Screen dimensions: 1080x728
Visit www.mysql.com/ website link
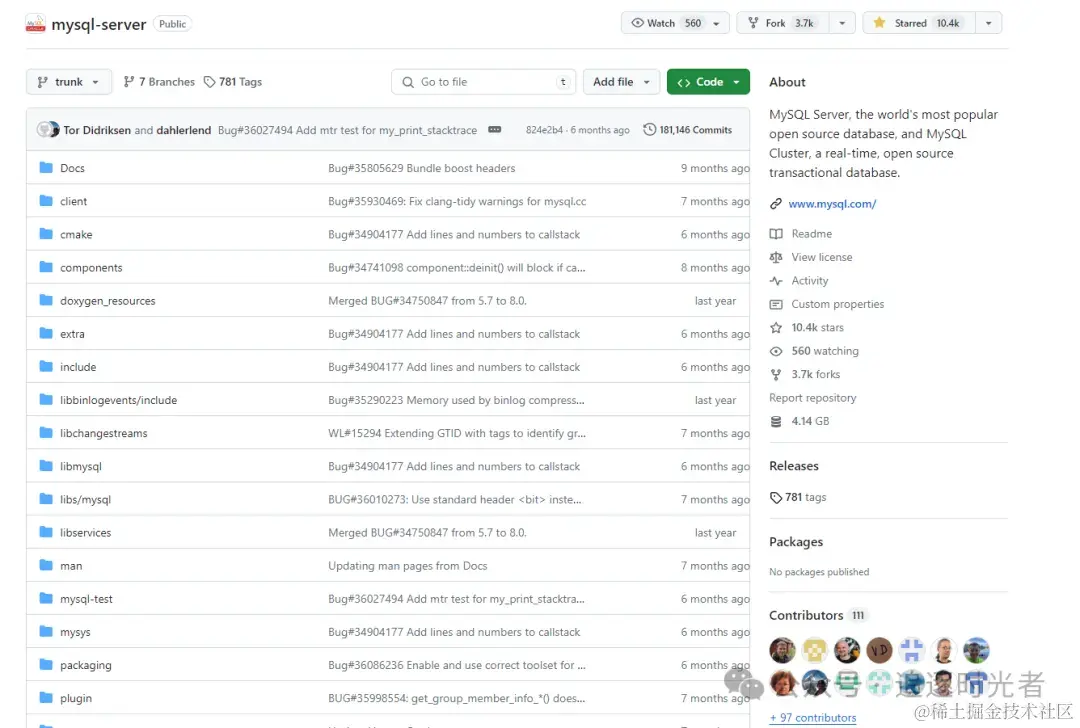(832, 204)
